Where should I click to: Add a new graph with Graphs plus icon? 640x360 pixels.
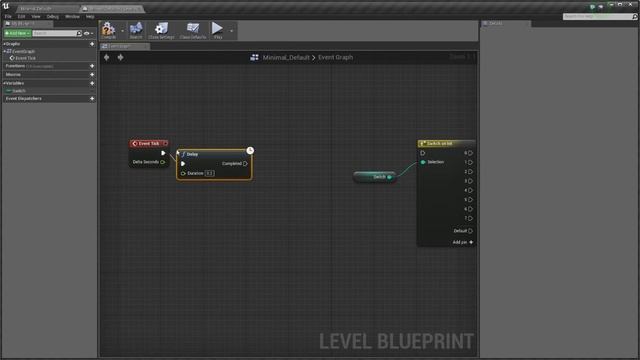pos(92,44)
